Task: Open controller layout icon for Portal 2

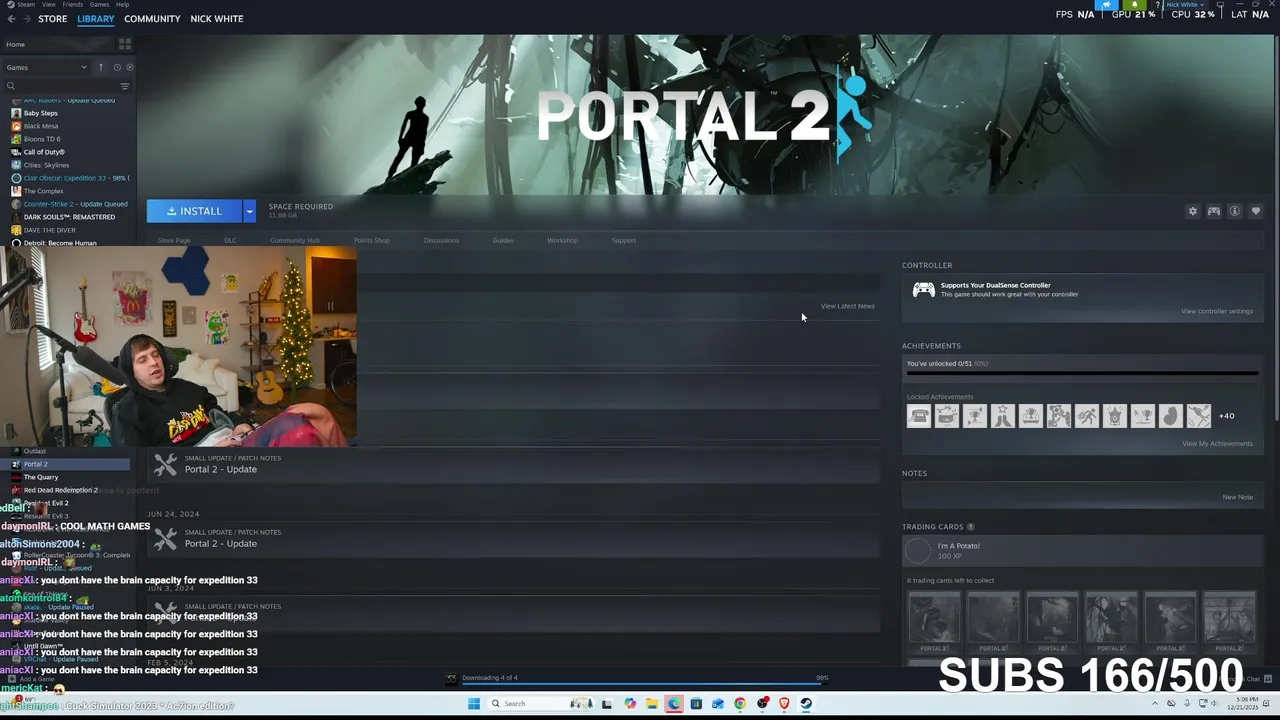Action: click(1213, 211)
